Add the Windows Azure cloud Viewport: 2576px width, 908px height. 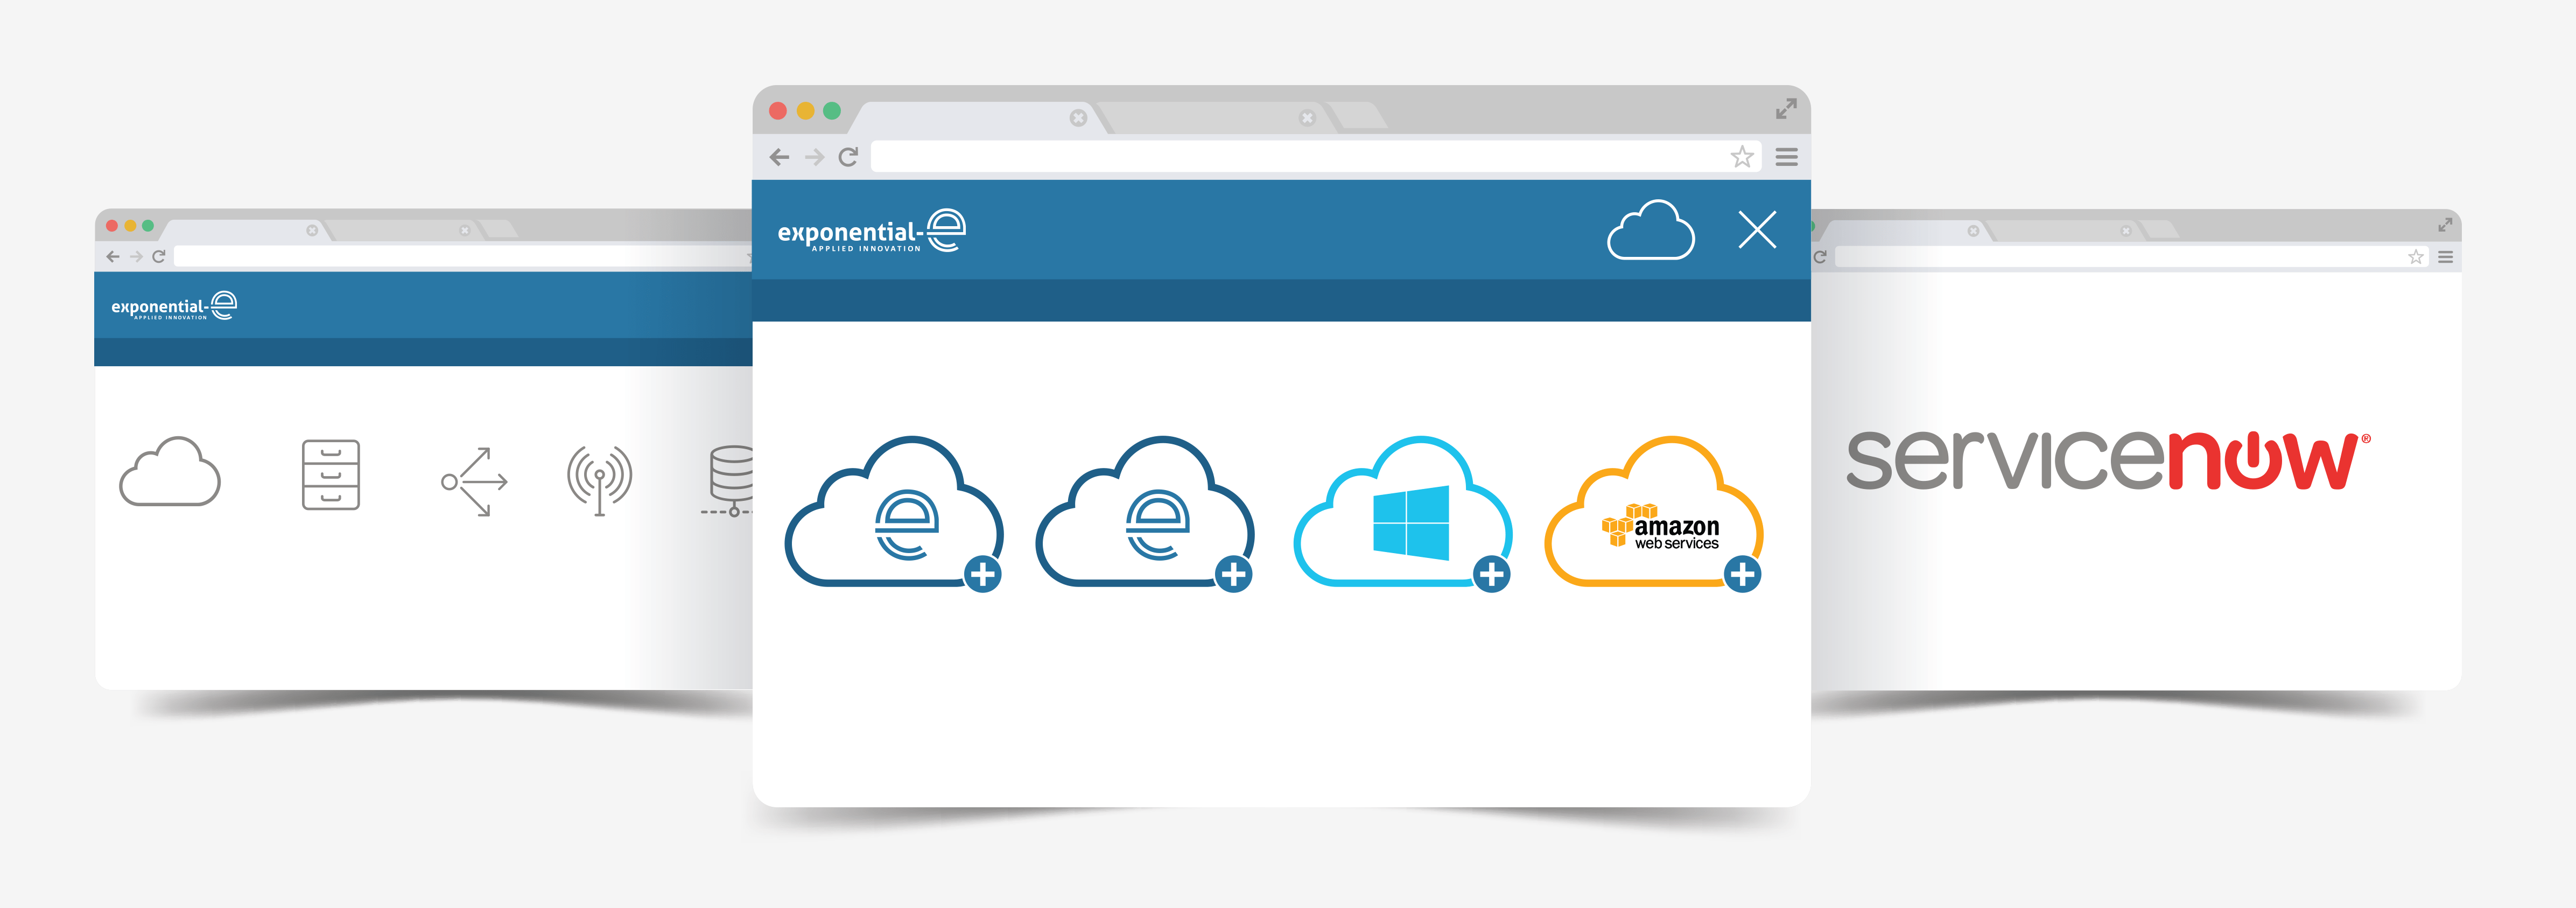[x=1492, y=574]
